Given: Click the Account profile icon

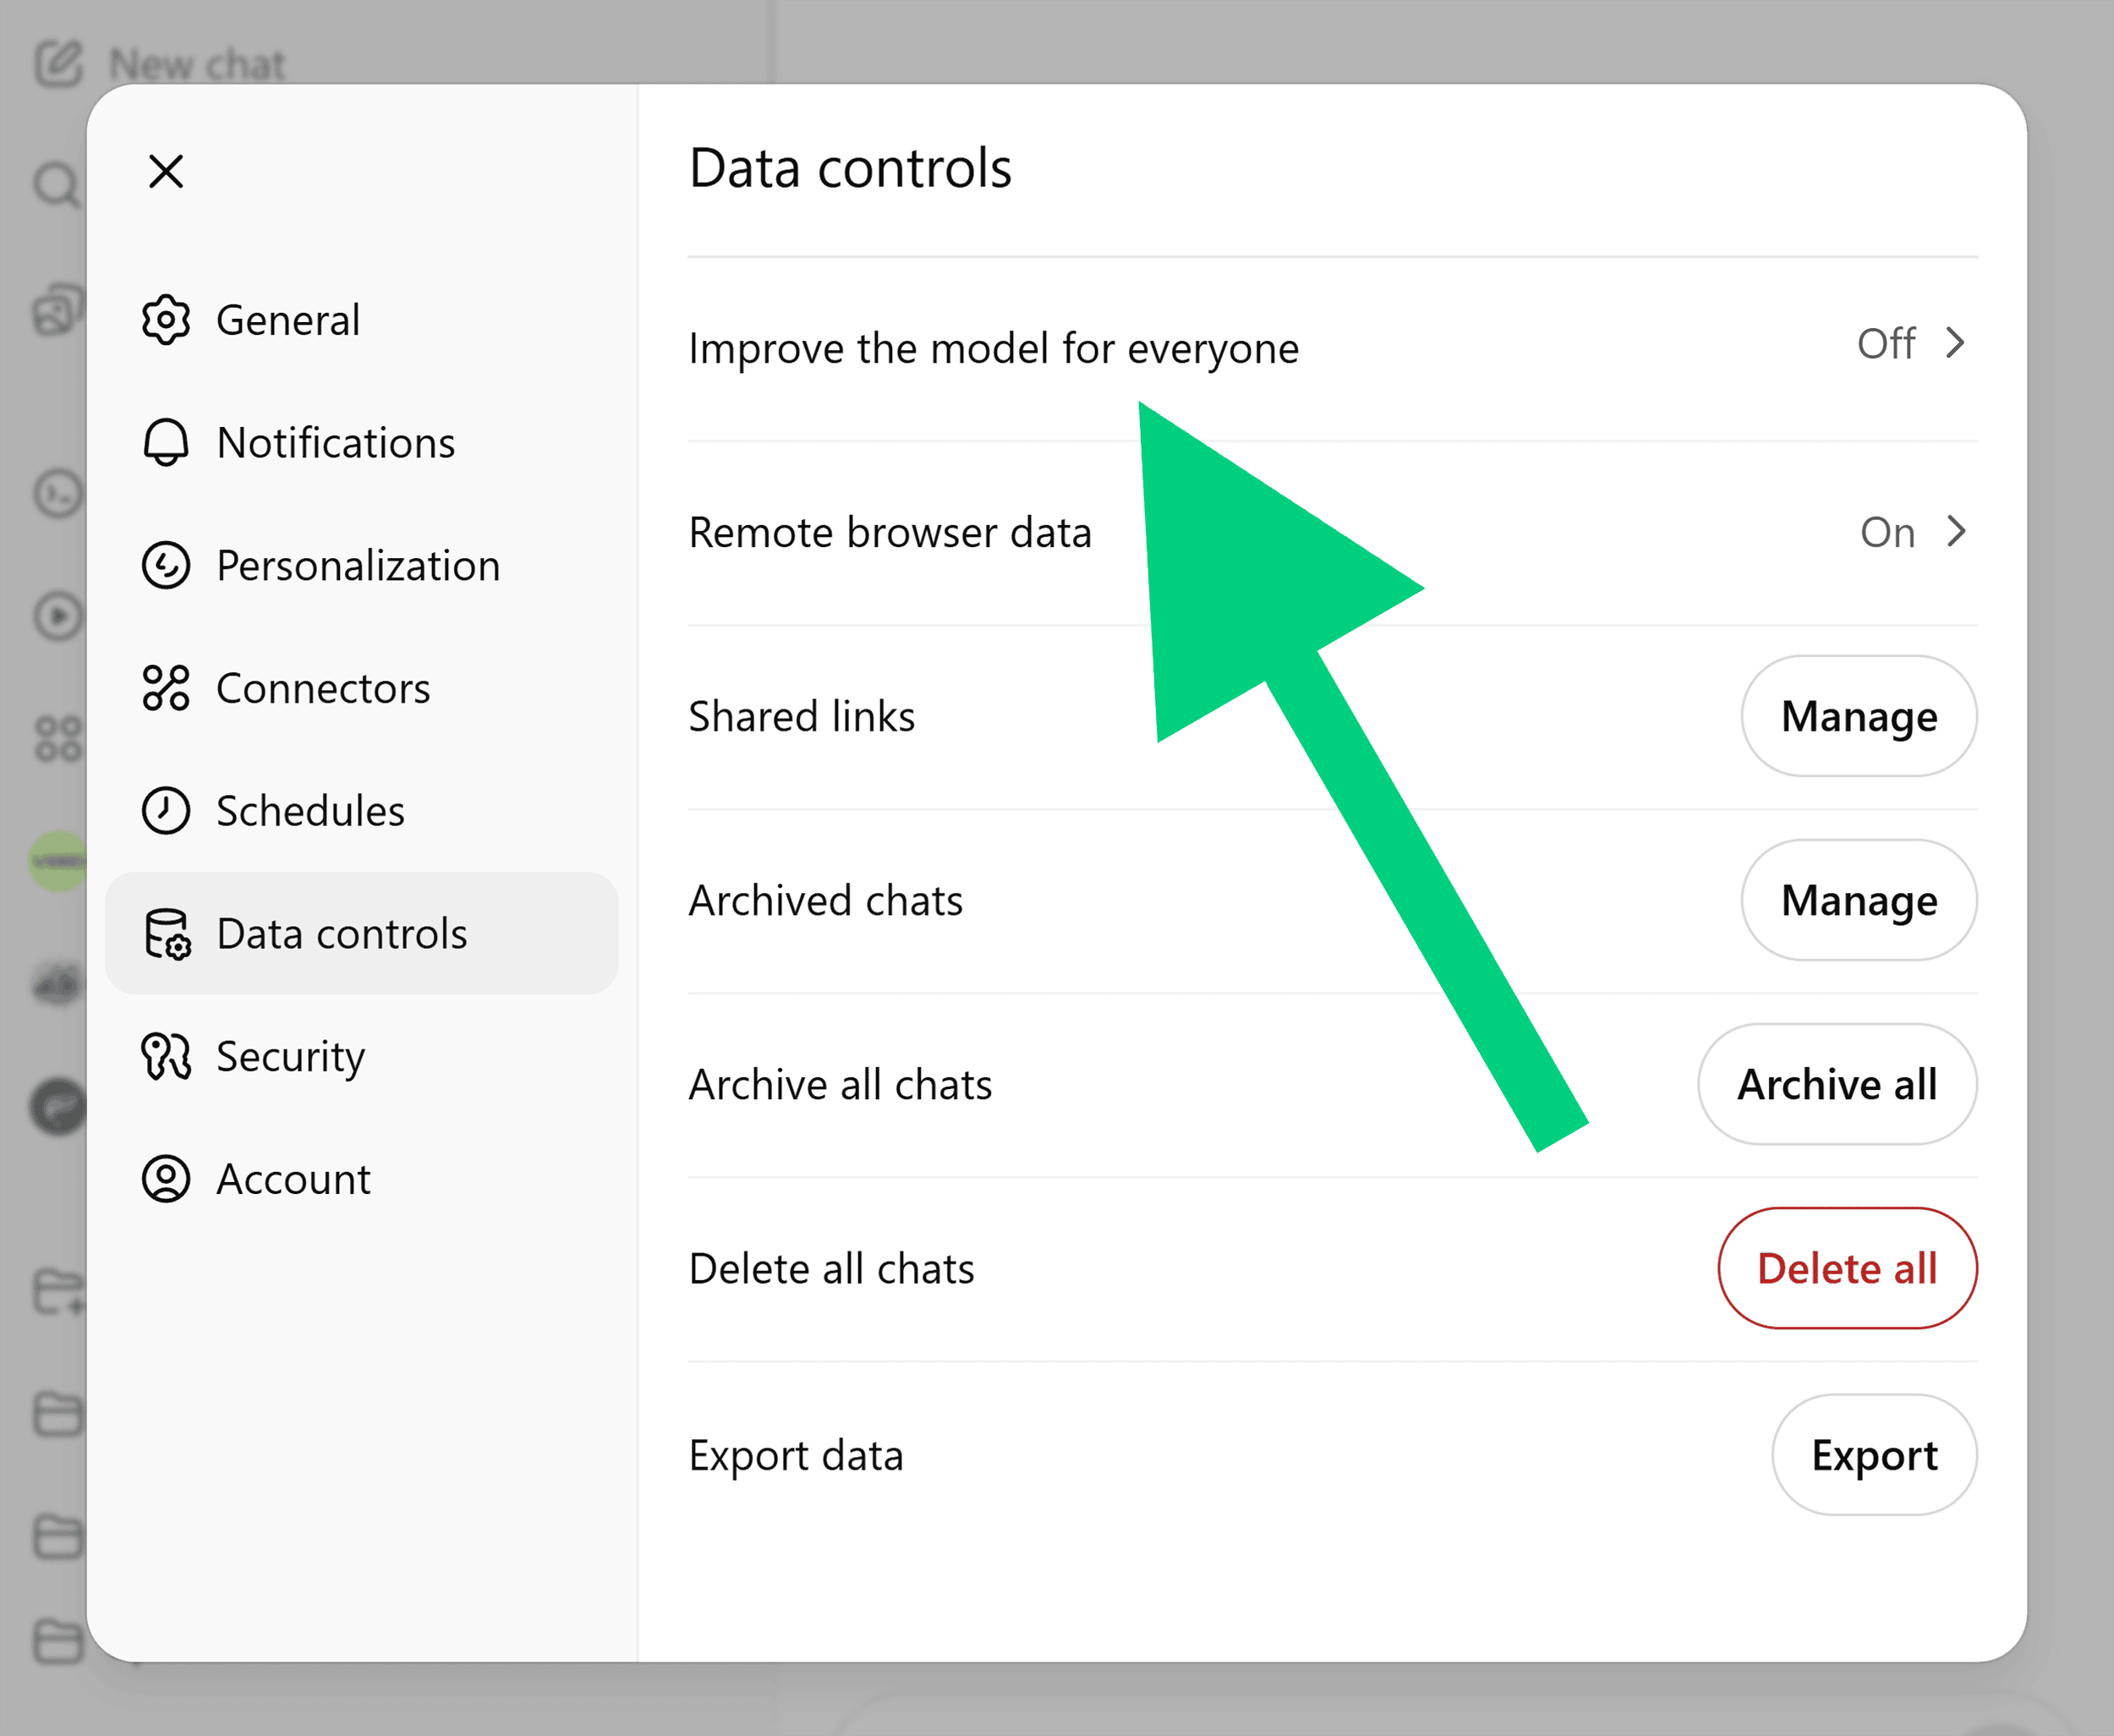Looking at the screenshot, I should click(166, 1179).
